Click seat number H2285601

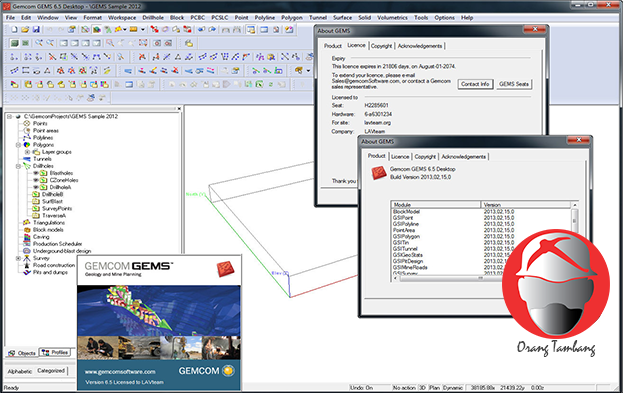376,106
